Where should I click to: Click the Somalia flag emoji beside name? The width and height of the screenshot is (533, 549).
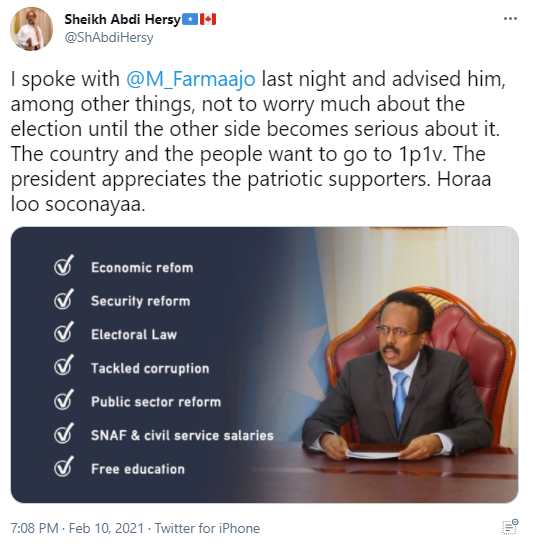(190, 19)
